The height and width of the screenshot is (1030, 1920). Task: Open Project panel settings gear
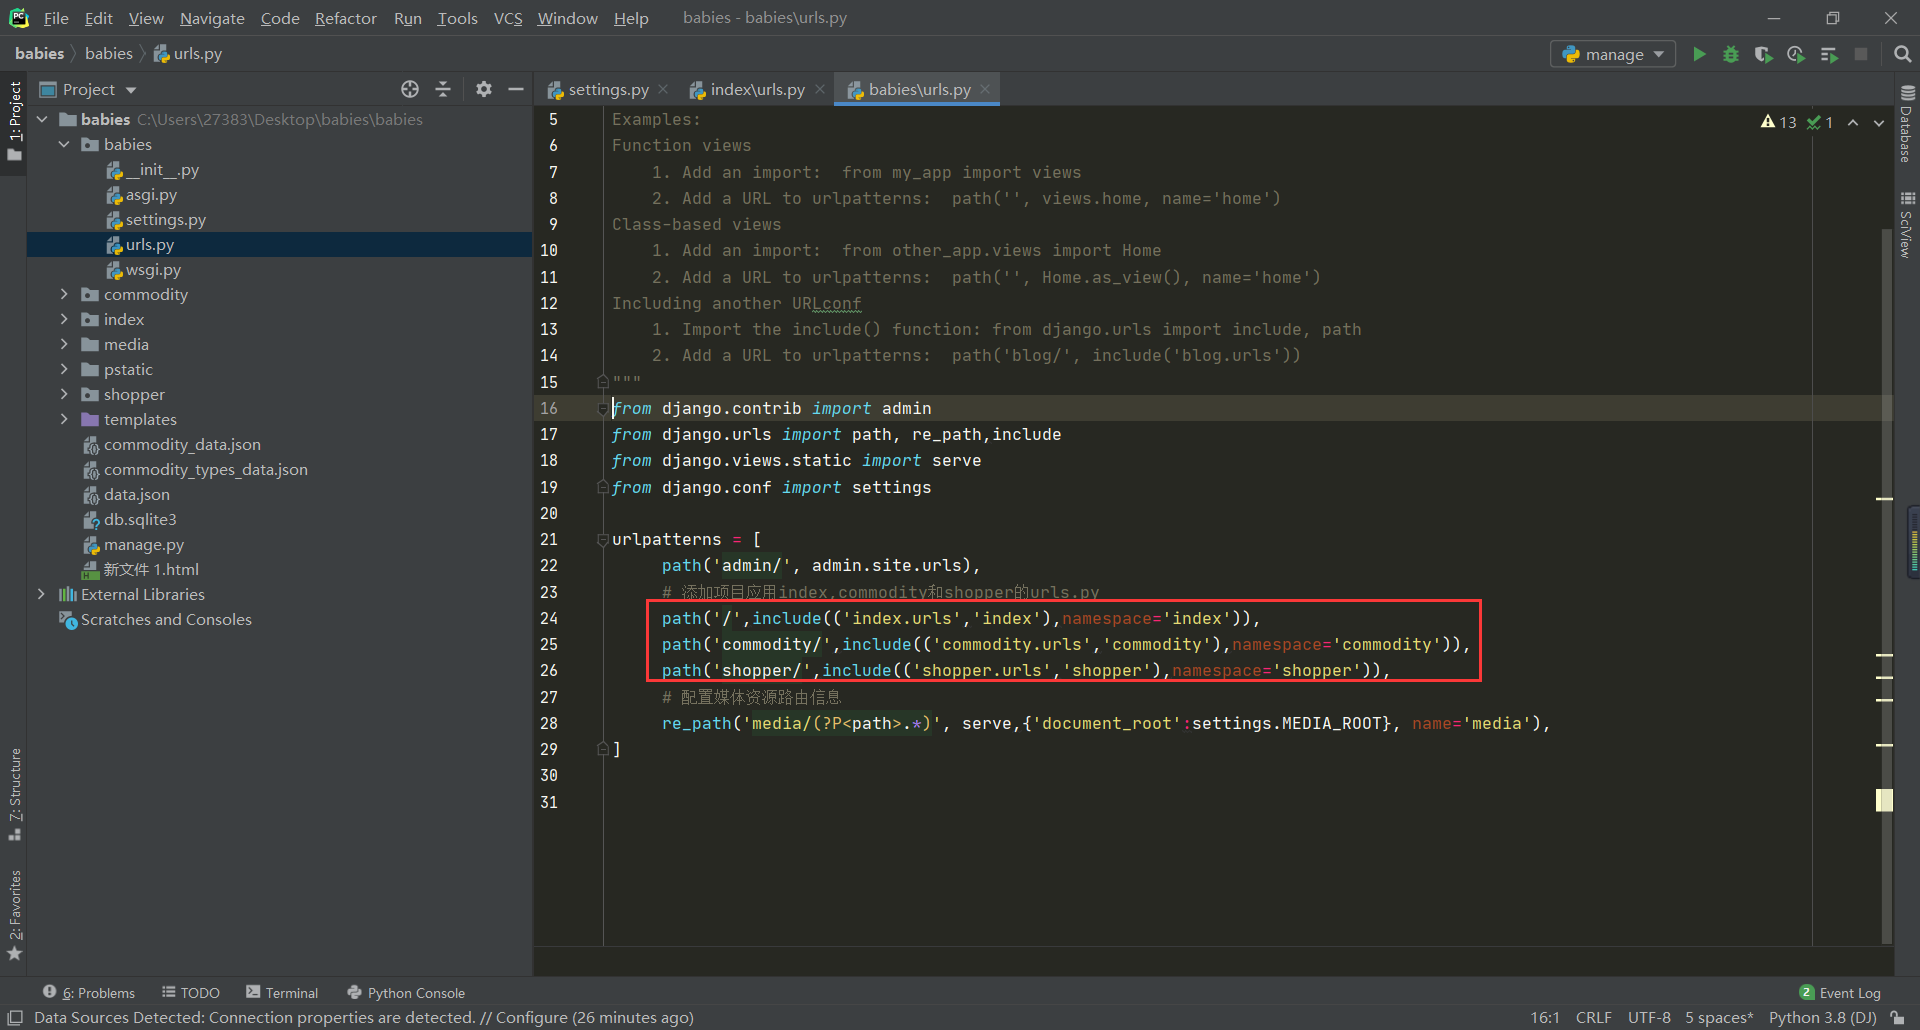[484, 89]
